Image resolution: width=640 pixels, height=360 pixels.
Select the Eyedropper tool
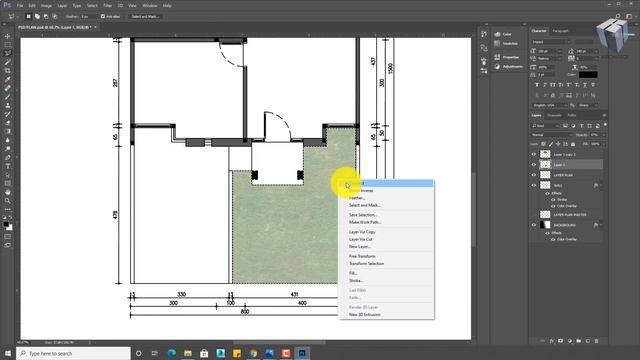point(8,79)
